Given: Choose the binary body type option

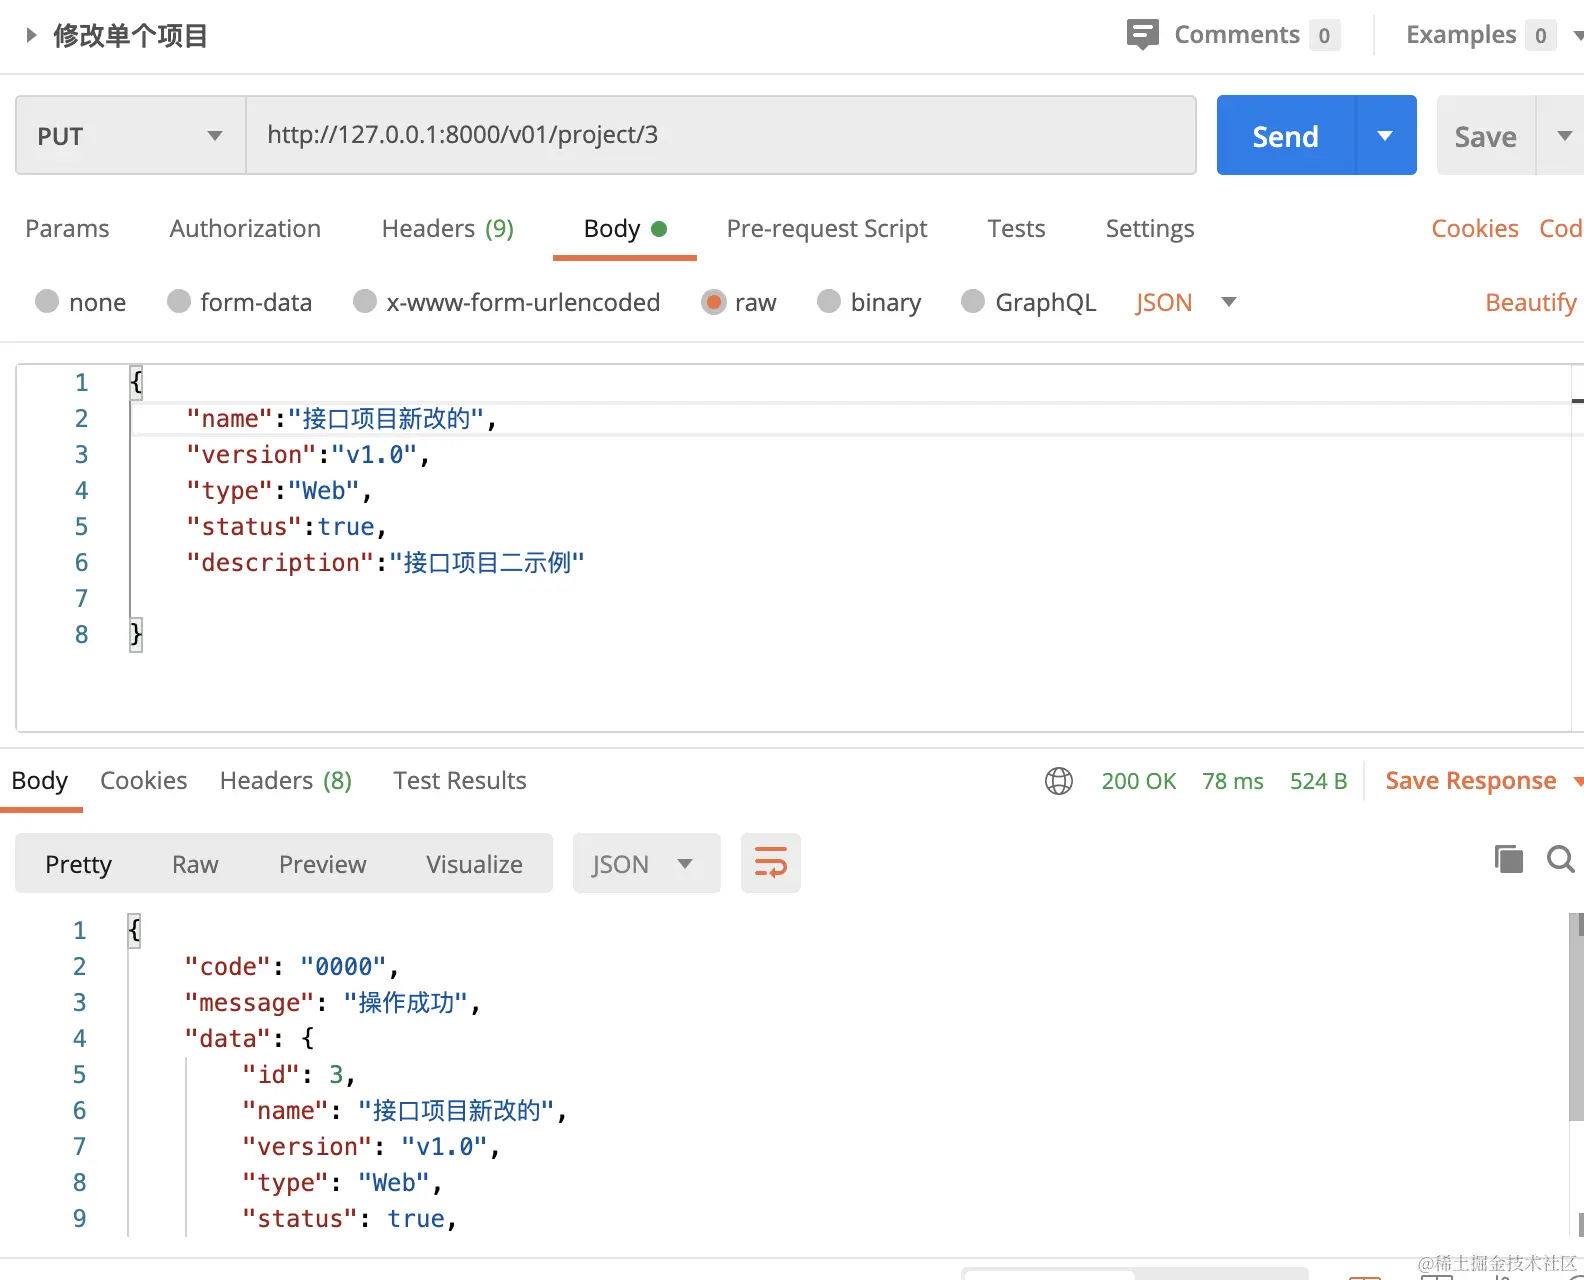Looking at the screenshot, I should (x=829, y=302).
